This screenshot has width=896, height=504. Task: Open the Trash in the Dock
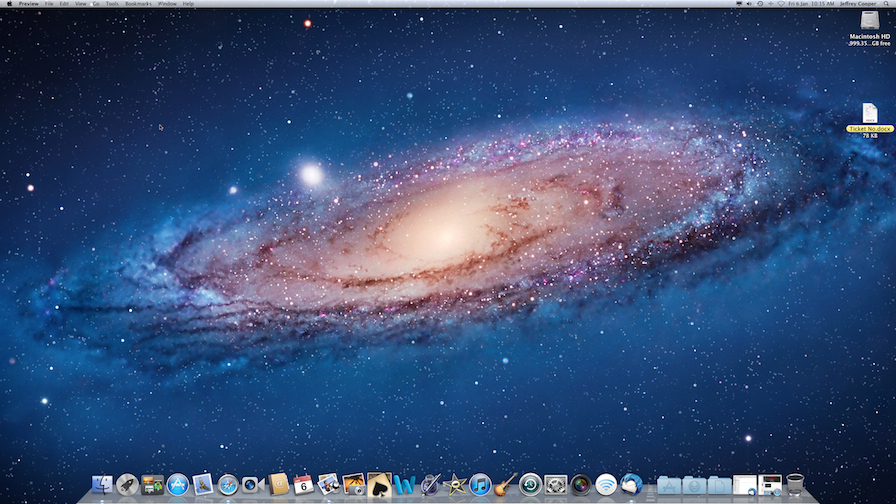[x=795, y=485]
